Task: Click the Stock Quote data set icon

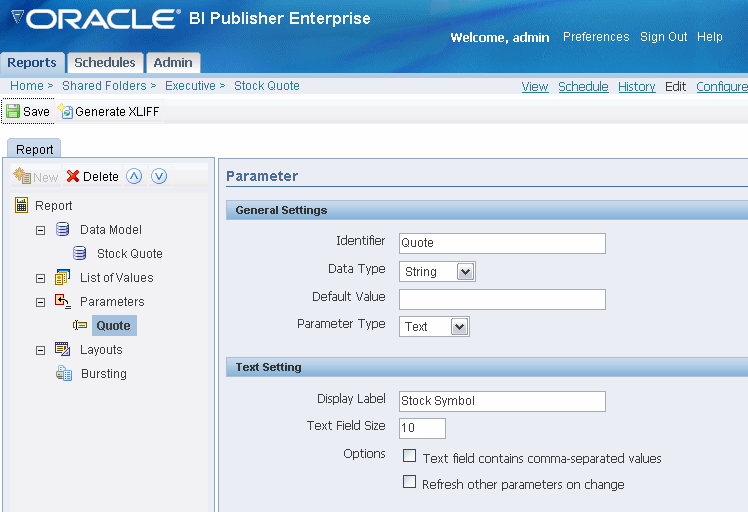Action: (x=80, y=253)
